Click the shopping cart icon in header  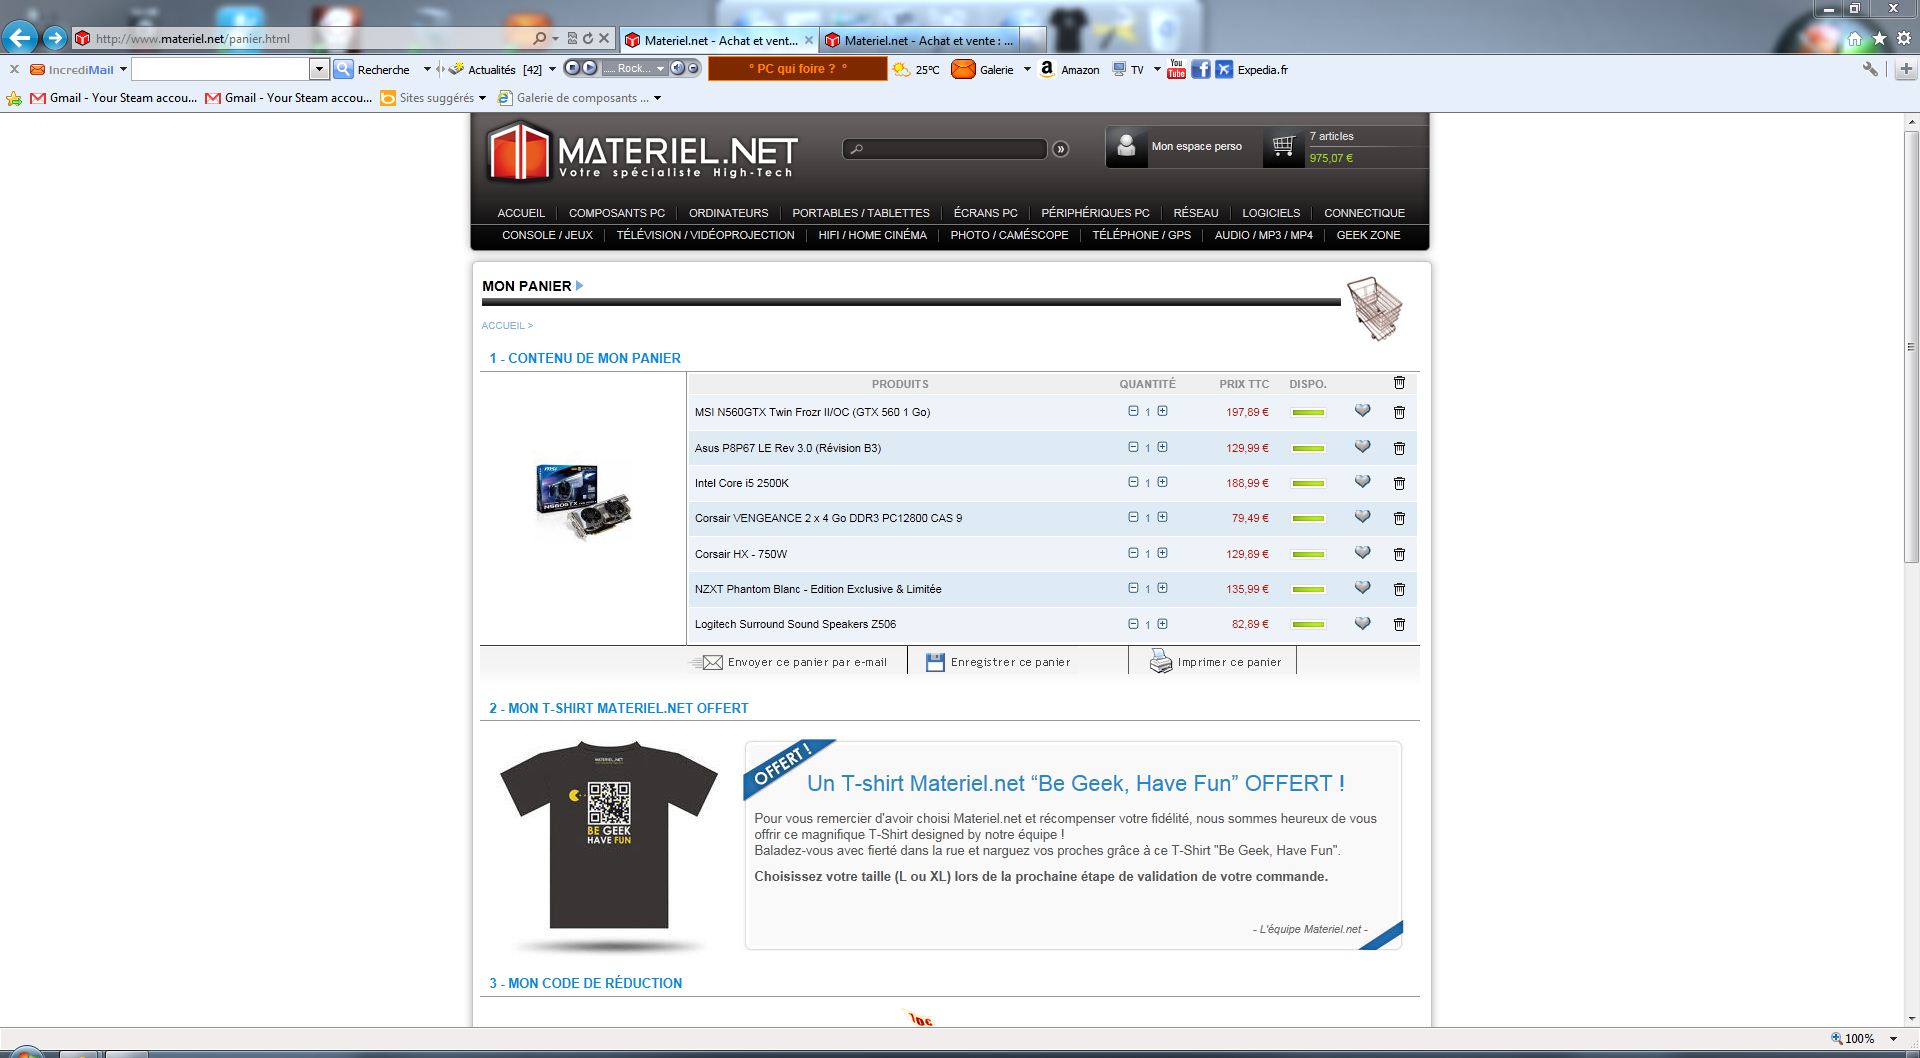1283,147
